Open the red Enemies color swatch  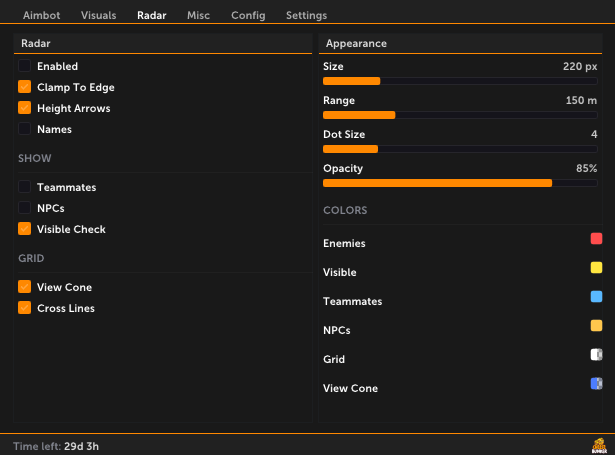click(596, 238)
